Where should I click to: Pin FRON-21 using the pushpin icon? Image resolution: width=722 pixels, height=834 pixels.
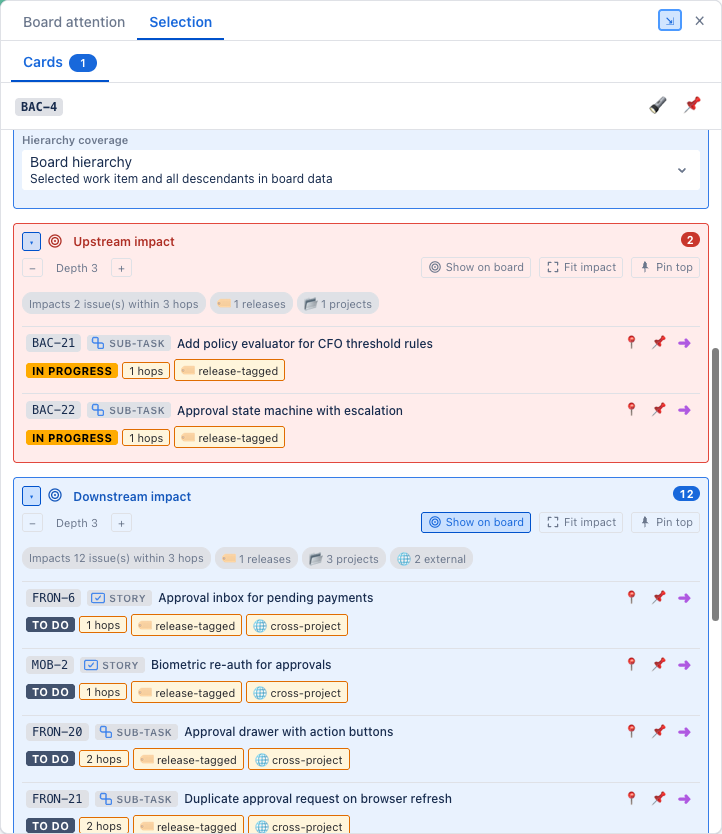(x=659, y=798)
